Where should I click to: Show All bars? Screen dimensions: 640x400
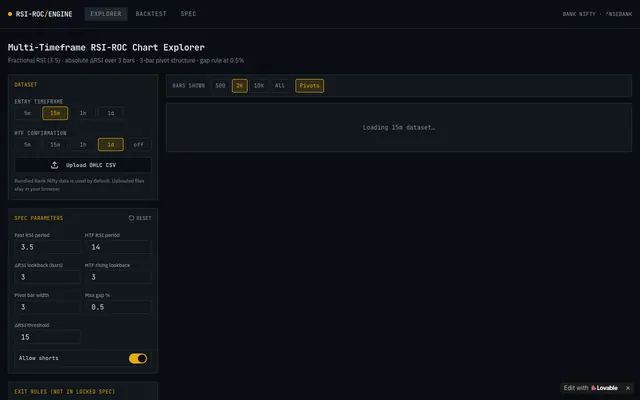280,86
